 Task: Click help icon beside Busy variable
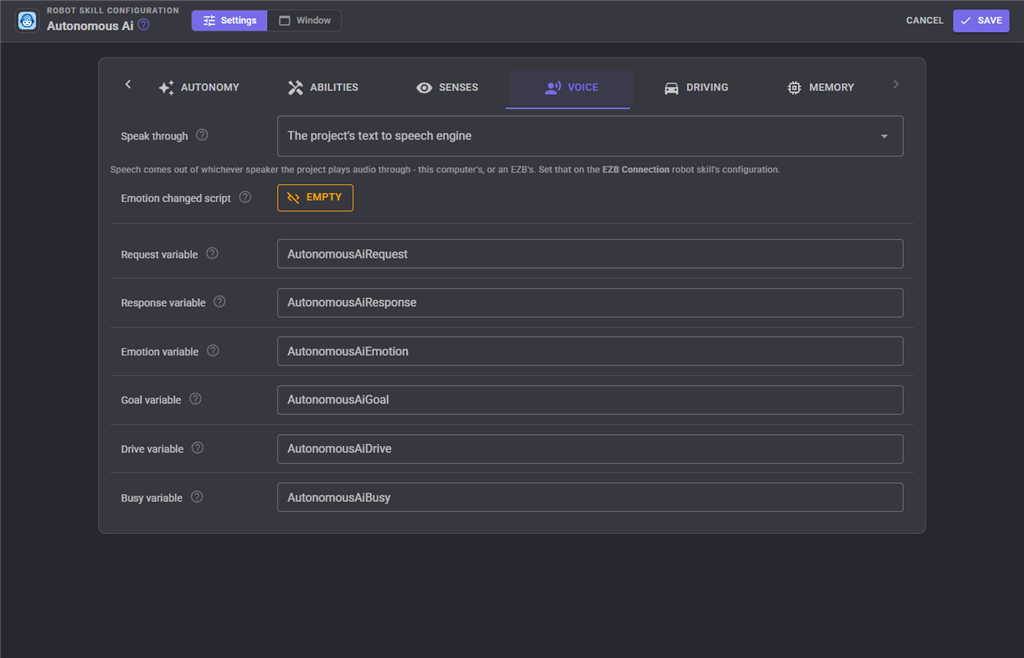(197, 497)
